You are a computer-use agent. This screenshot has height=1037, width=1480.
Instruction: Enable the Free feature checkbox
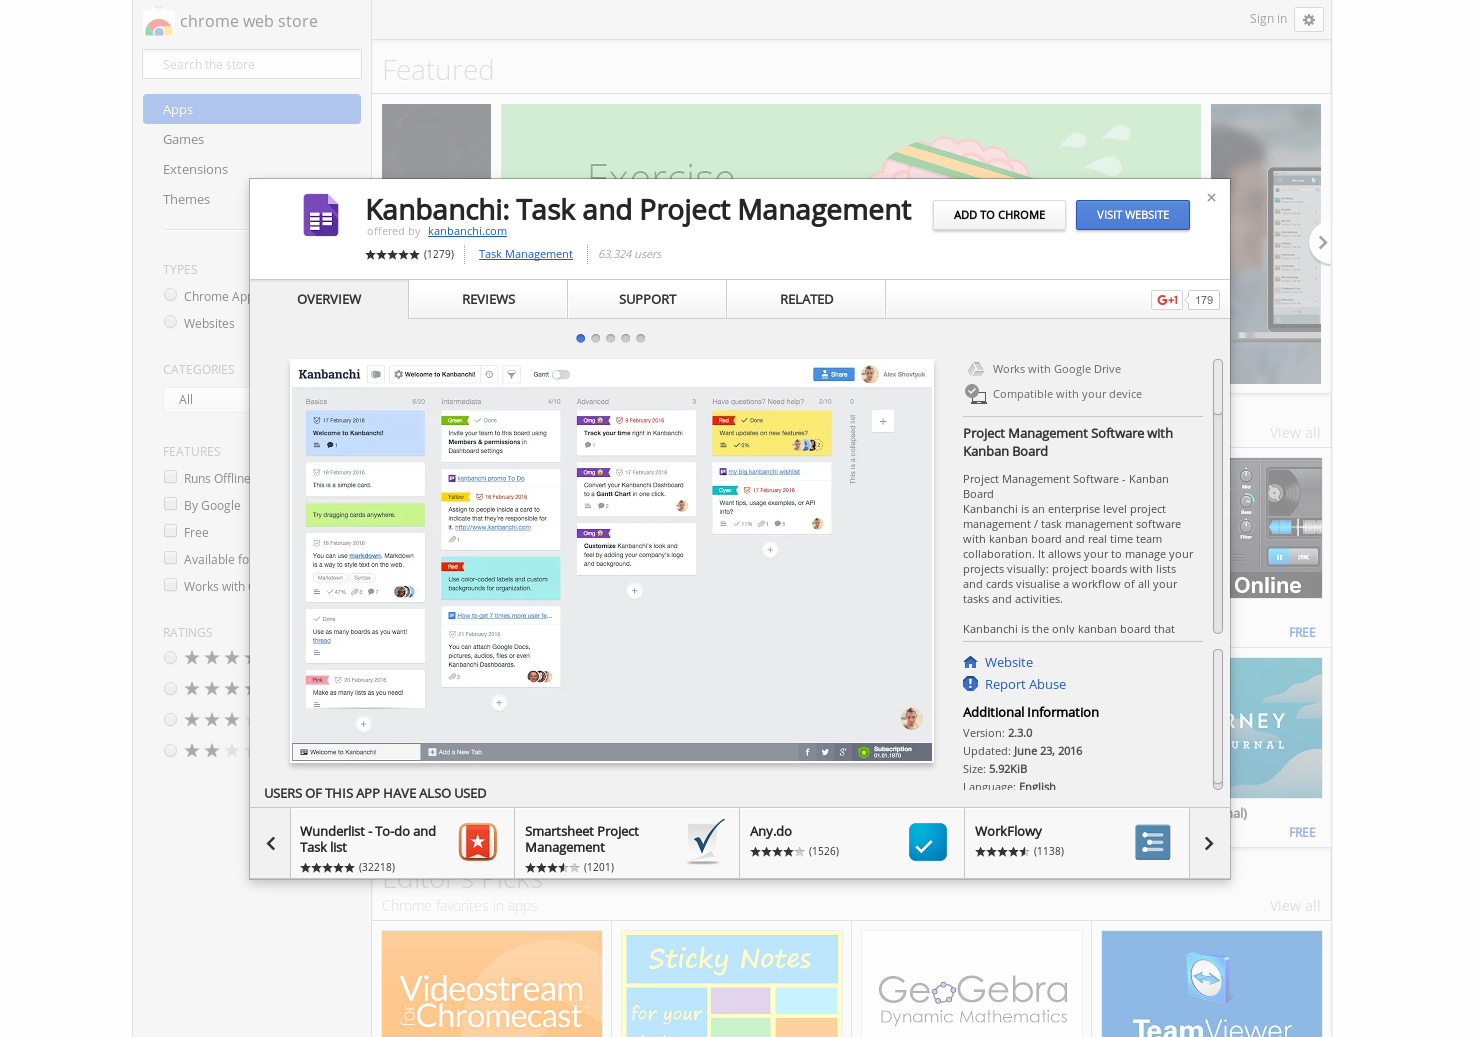point(171,532)
